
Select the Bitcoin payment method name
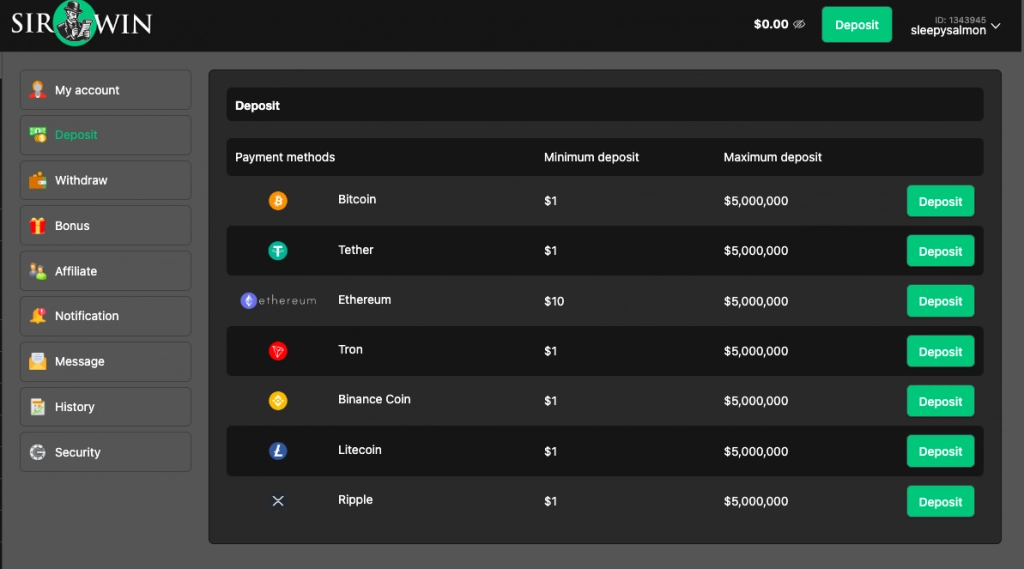point(357,200)
